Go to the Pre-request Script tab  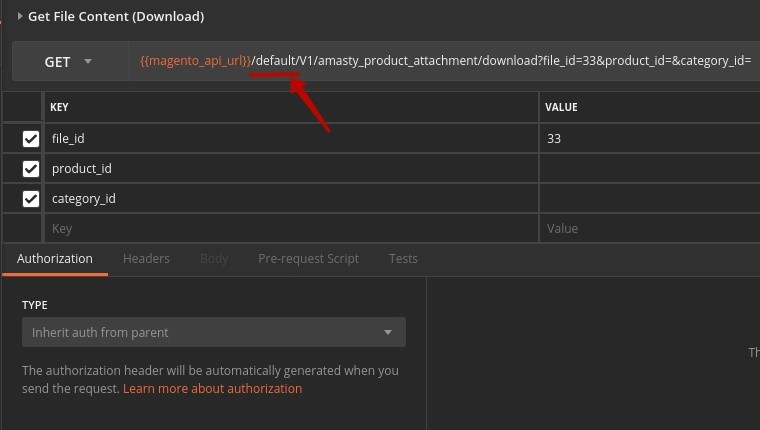click(308, 258)
